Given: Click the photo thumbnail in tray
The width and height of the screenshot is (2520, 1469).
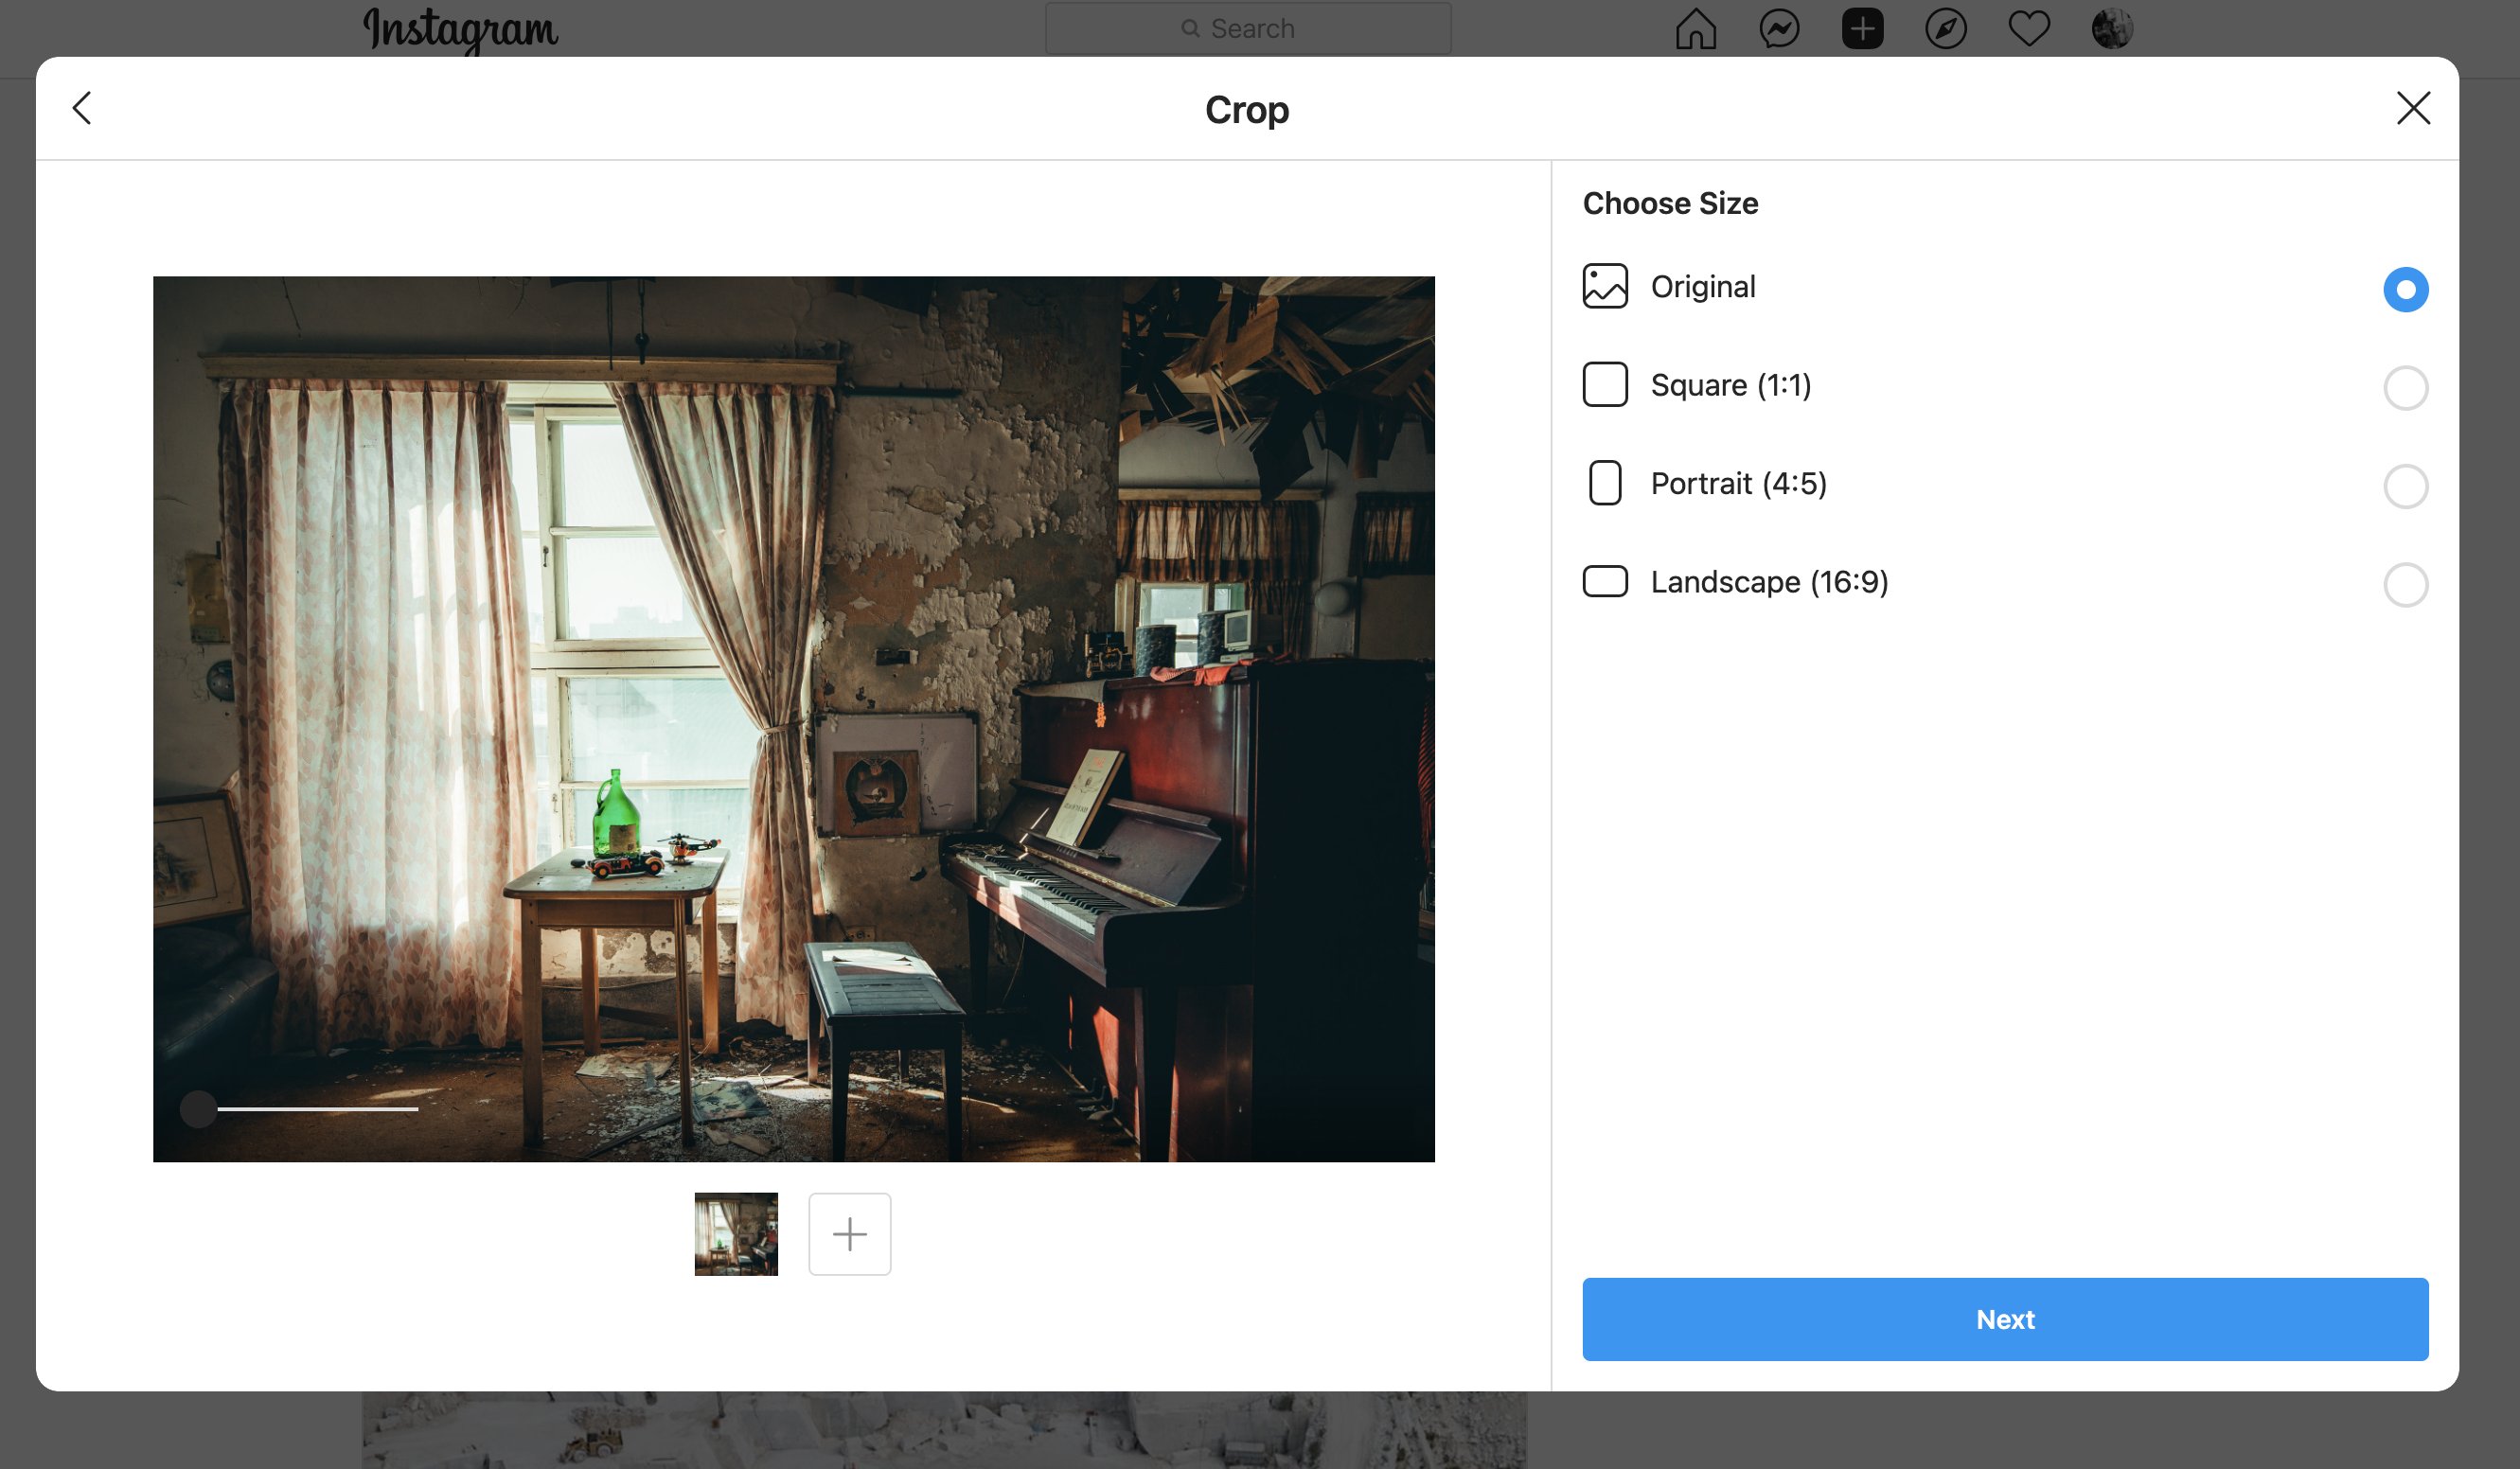Looking at the screenshot, I should pyautogui.click(x=736, y=1234).
